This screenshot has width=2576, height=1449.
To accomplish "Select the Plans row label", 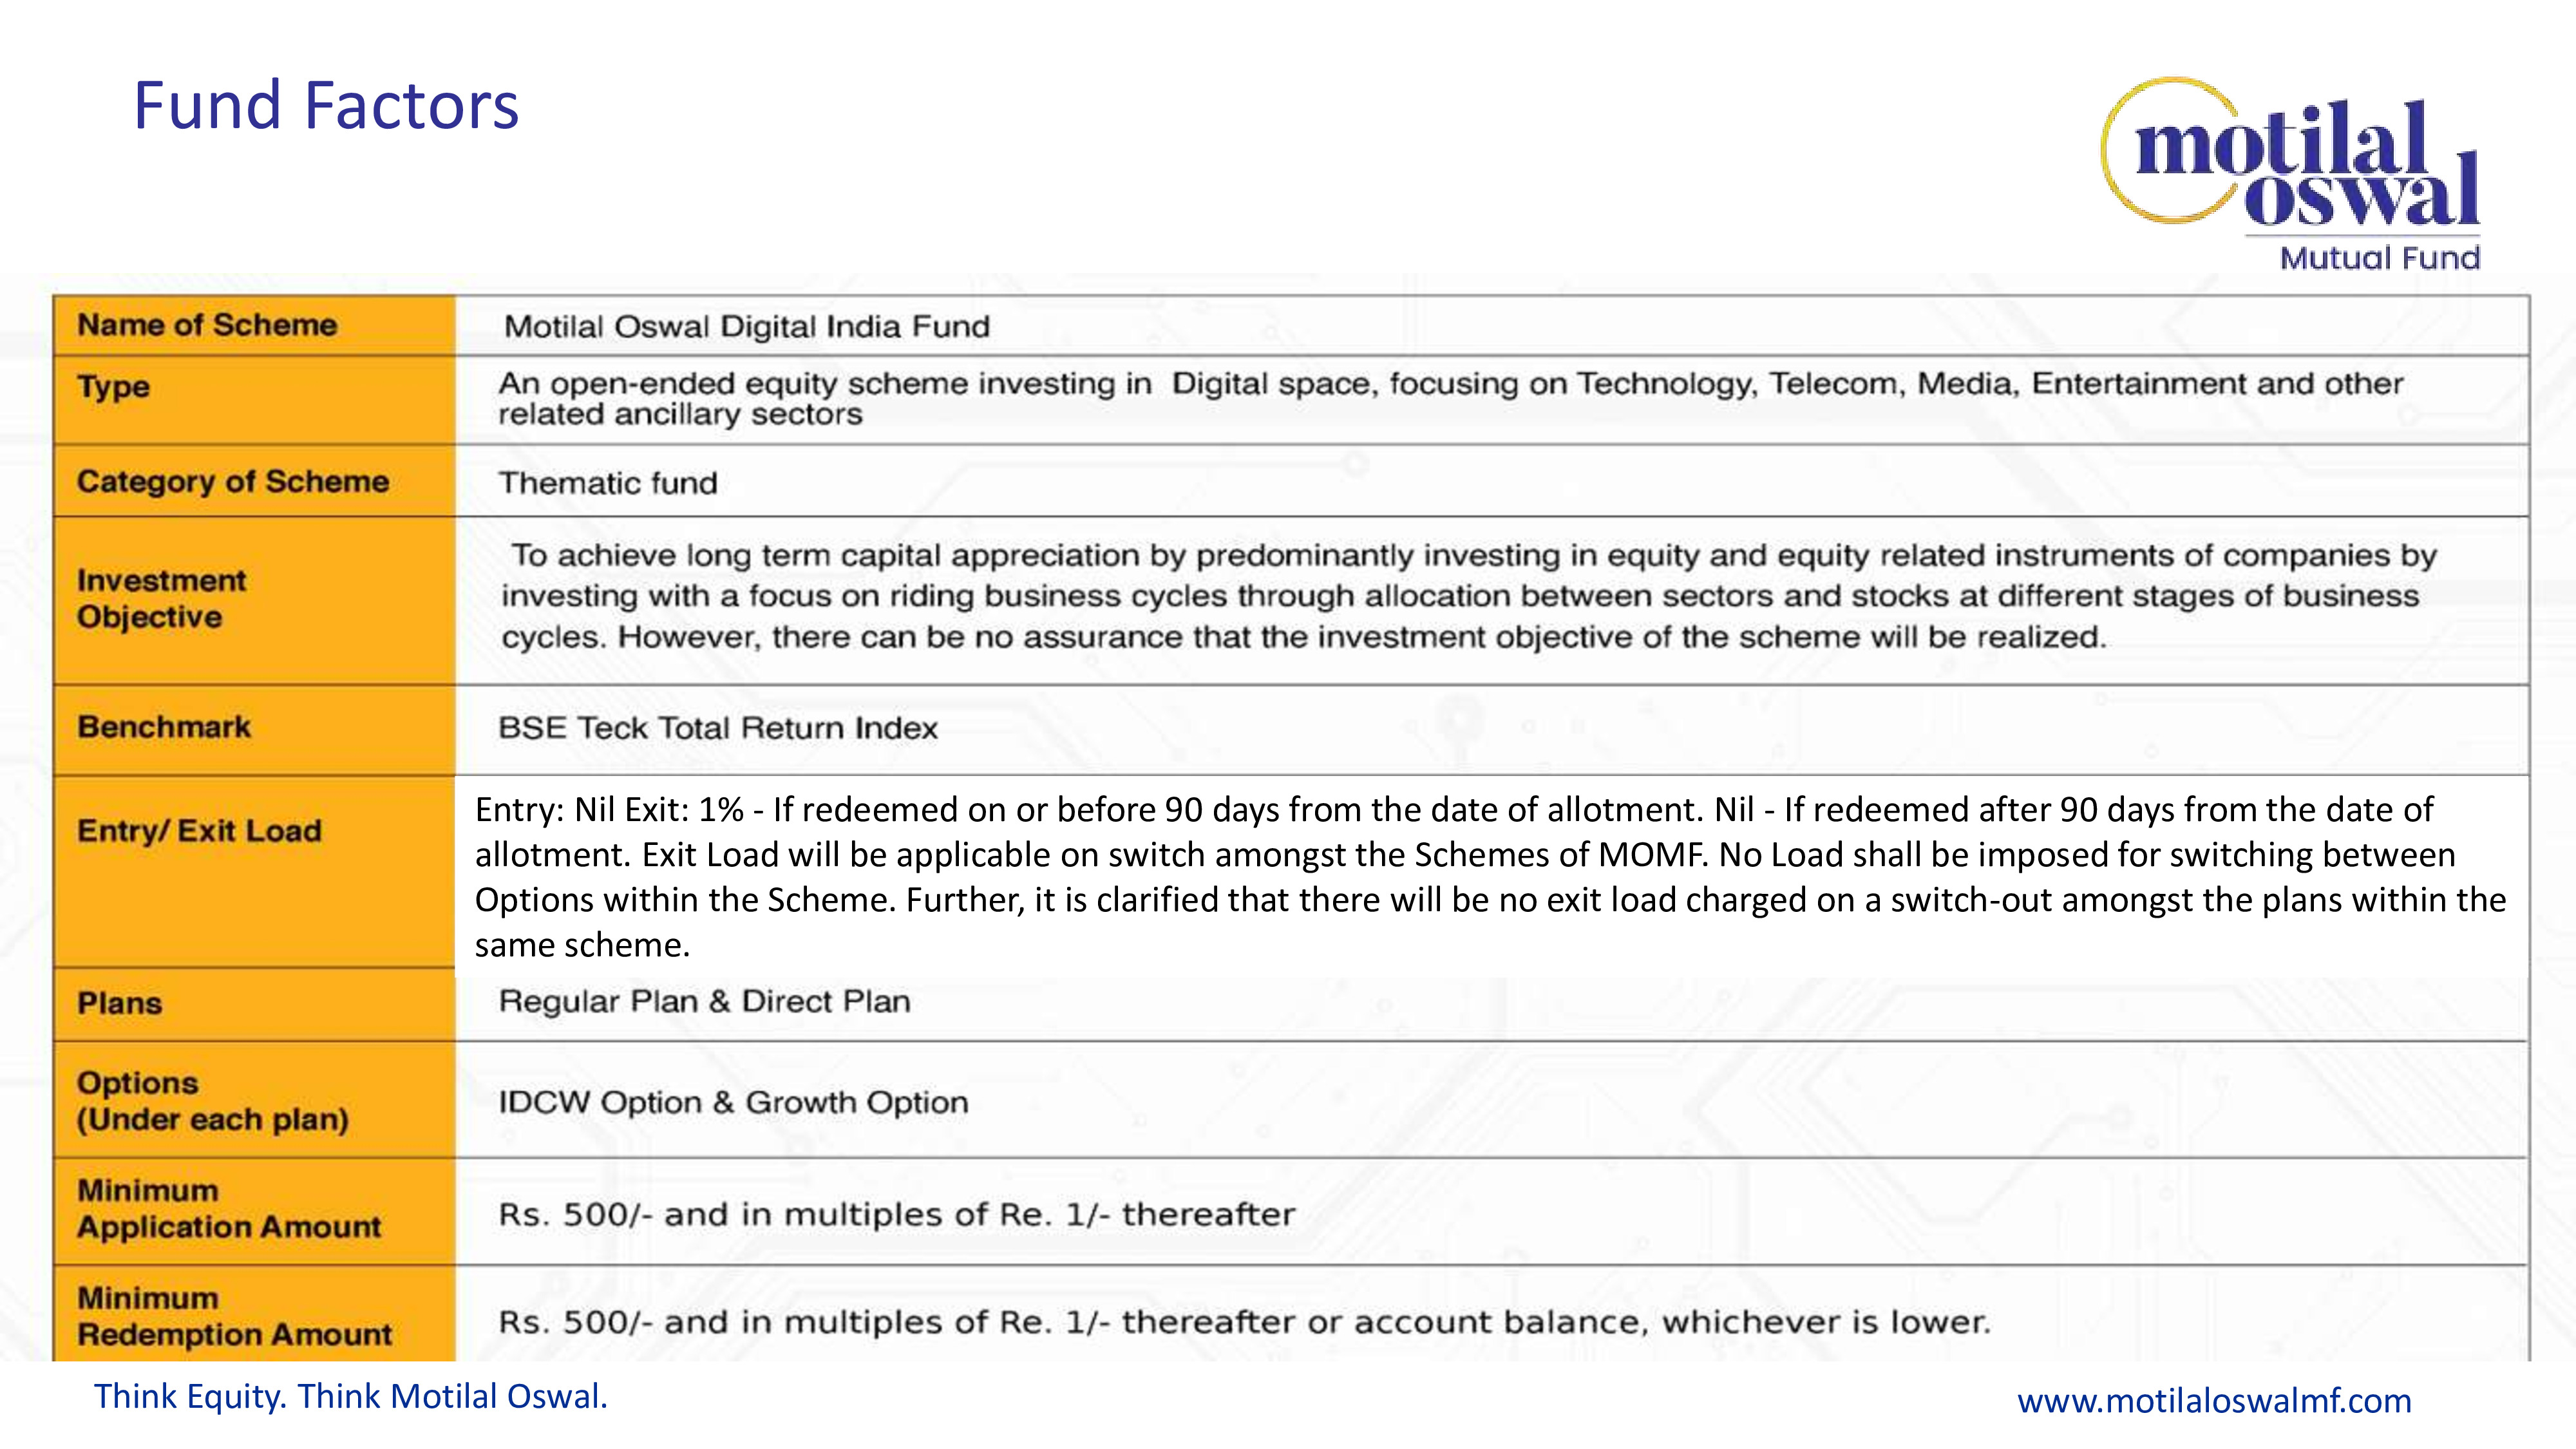I will (x=120, y=1003).
